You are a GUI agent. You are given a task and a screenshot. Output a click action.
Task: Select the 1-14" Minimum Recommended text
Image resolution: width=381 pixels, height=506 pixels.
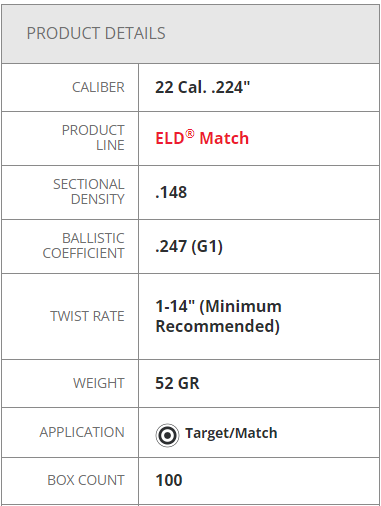coord(218,316)
